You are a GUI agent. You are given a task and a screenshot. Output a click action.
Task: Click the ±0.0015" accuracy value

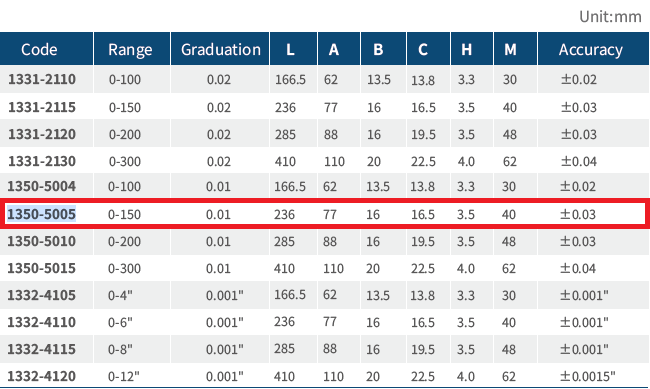tap(588, 376)
